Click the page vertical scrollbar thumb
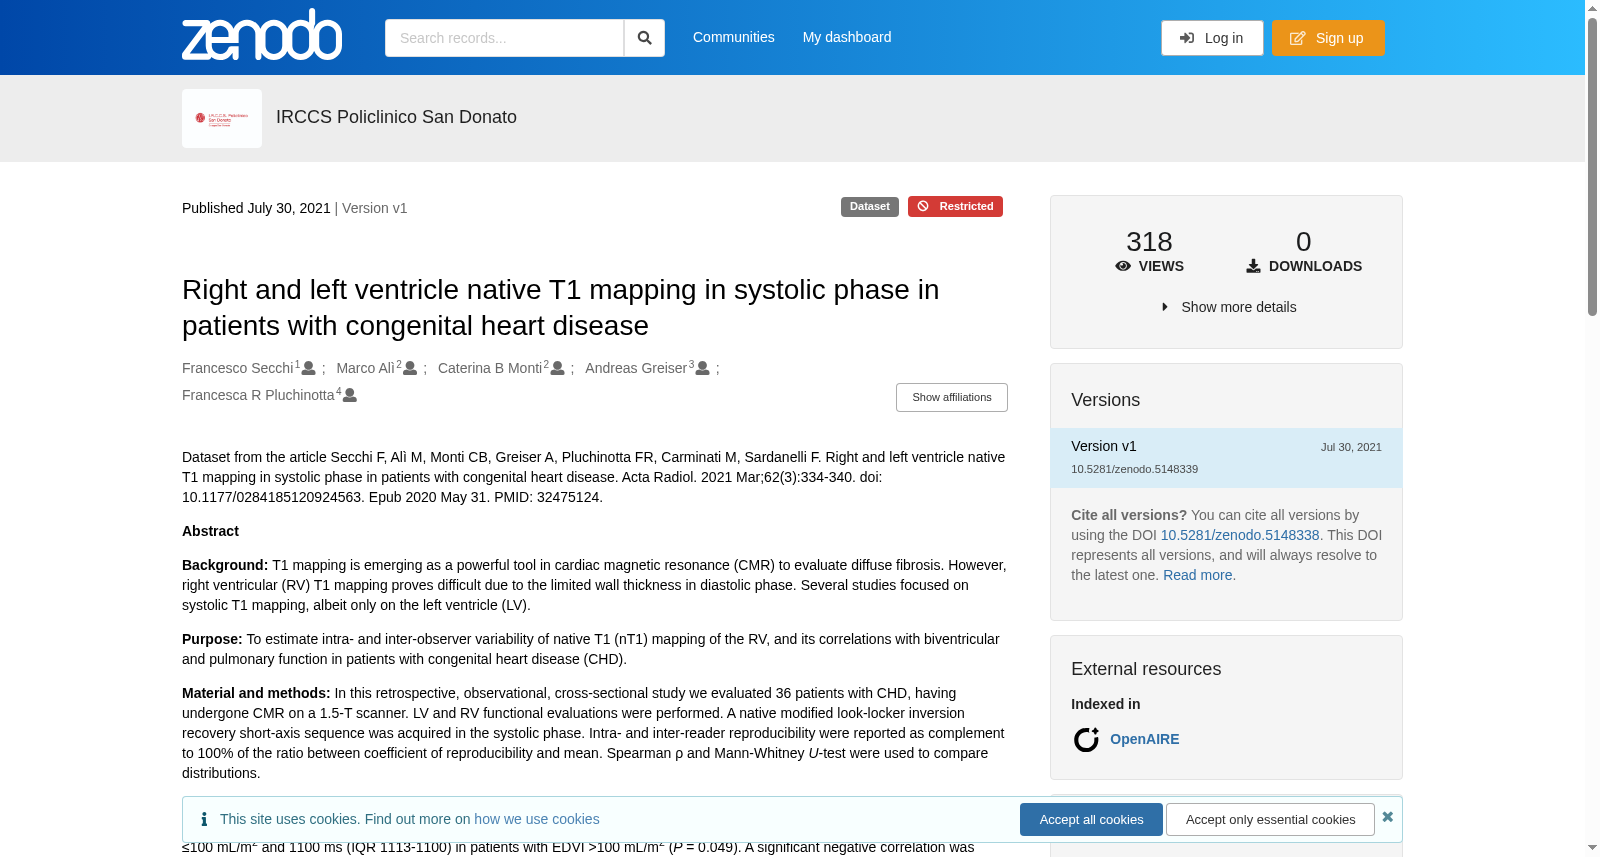1600x857 pixels. point(1592,165)
